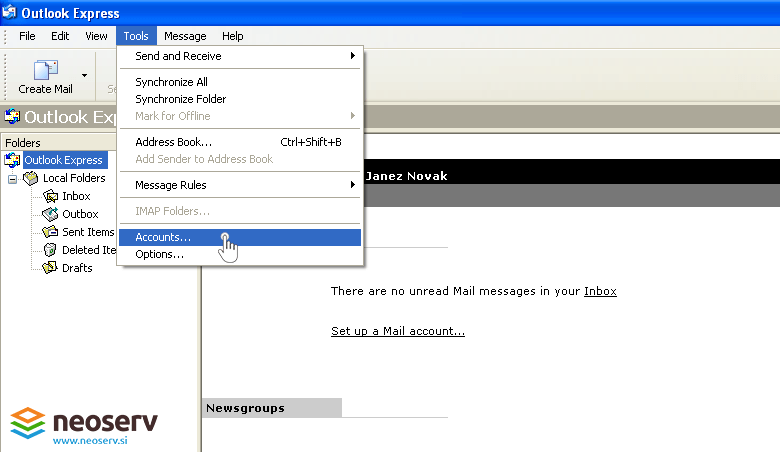Click the Sent Items folder icon
This screenshot has width=780, height=452.
pos(50,232)
